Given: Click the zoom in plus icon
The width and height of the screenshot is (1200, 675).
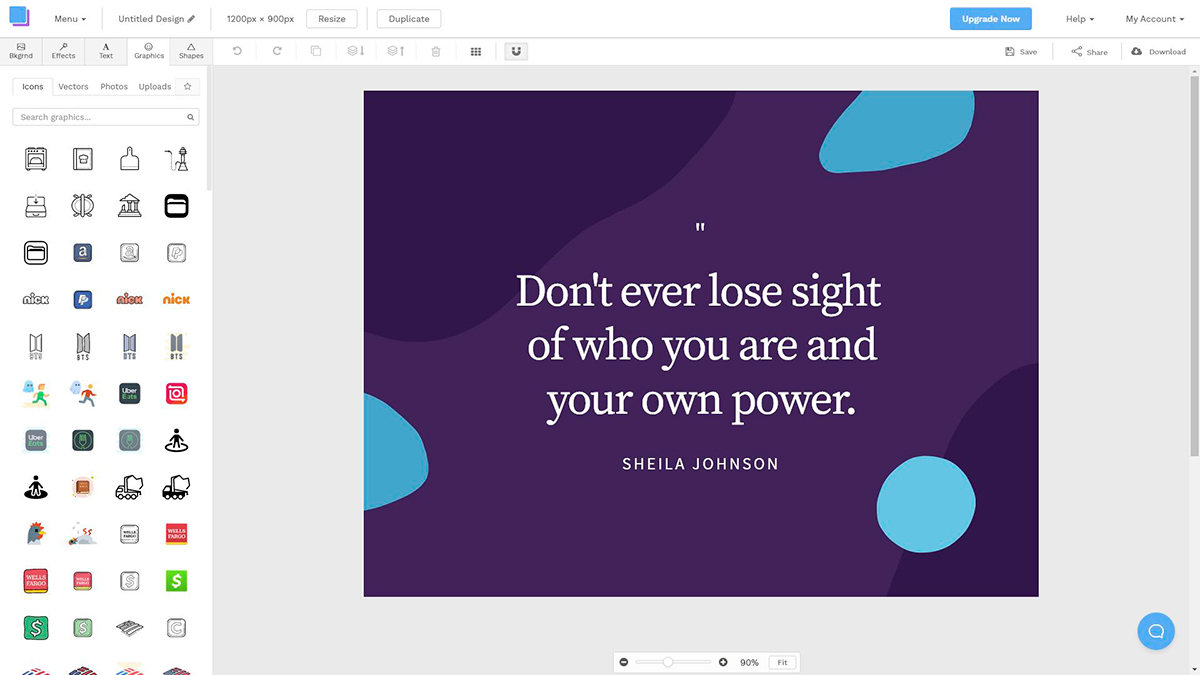Looking at the screenshot, I should click(x=723, y=662).
